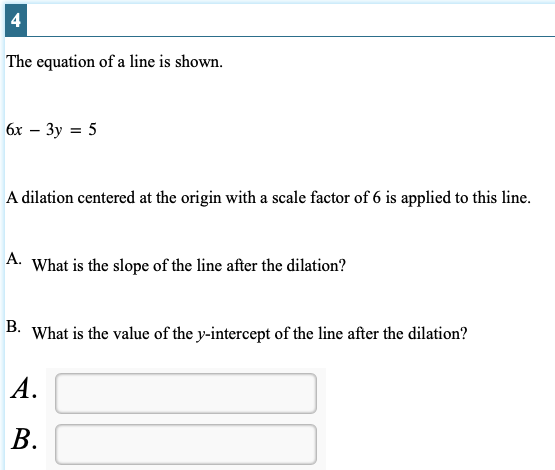555x470 pixels.
Task: Click the y-intercept question text for part B
Action: tap(250, 333)
